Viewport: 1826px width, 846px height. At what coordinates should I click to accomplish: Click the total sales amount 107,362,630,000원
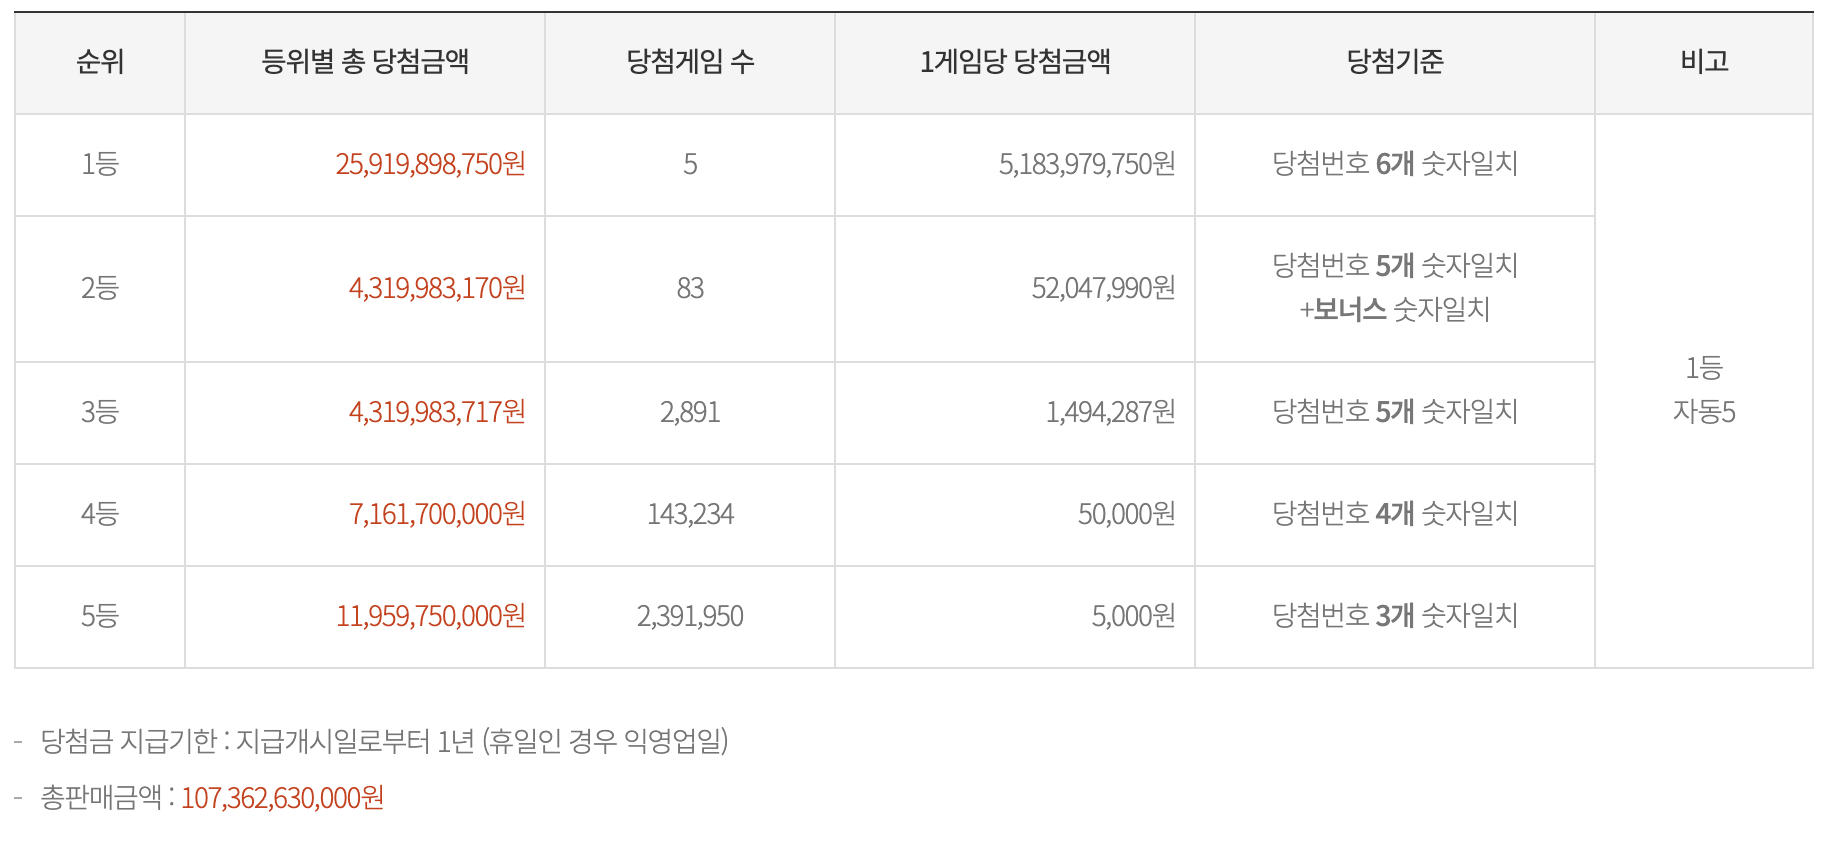point(282,798)
